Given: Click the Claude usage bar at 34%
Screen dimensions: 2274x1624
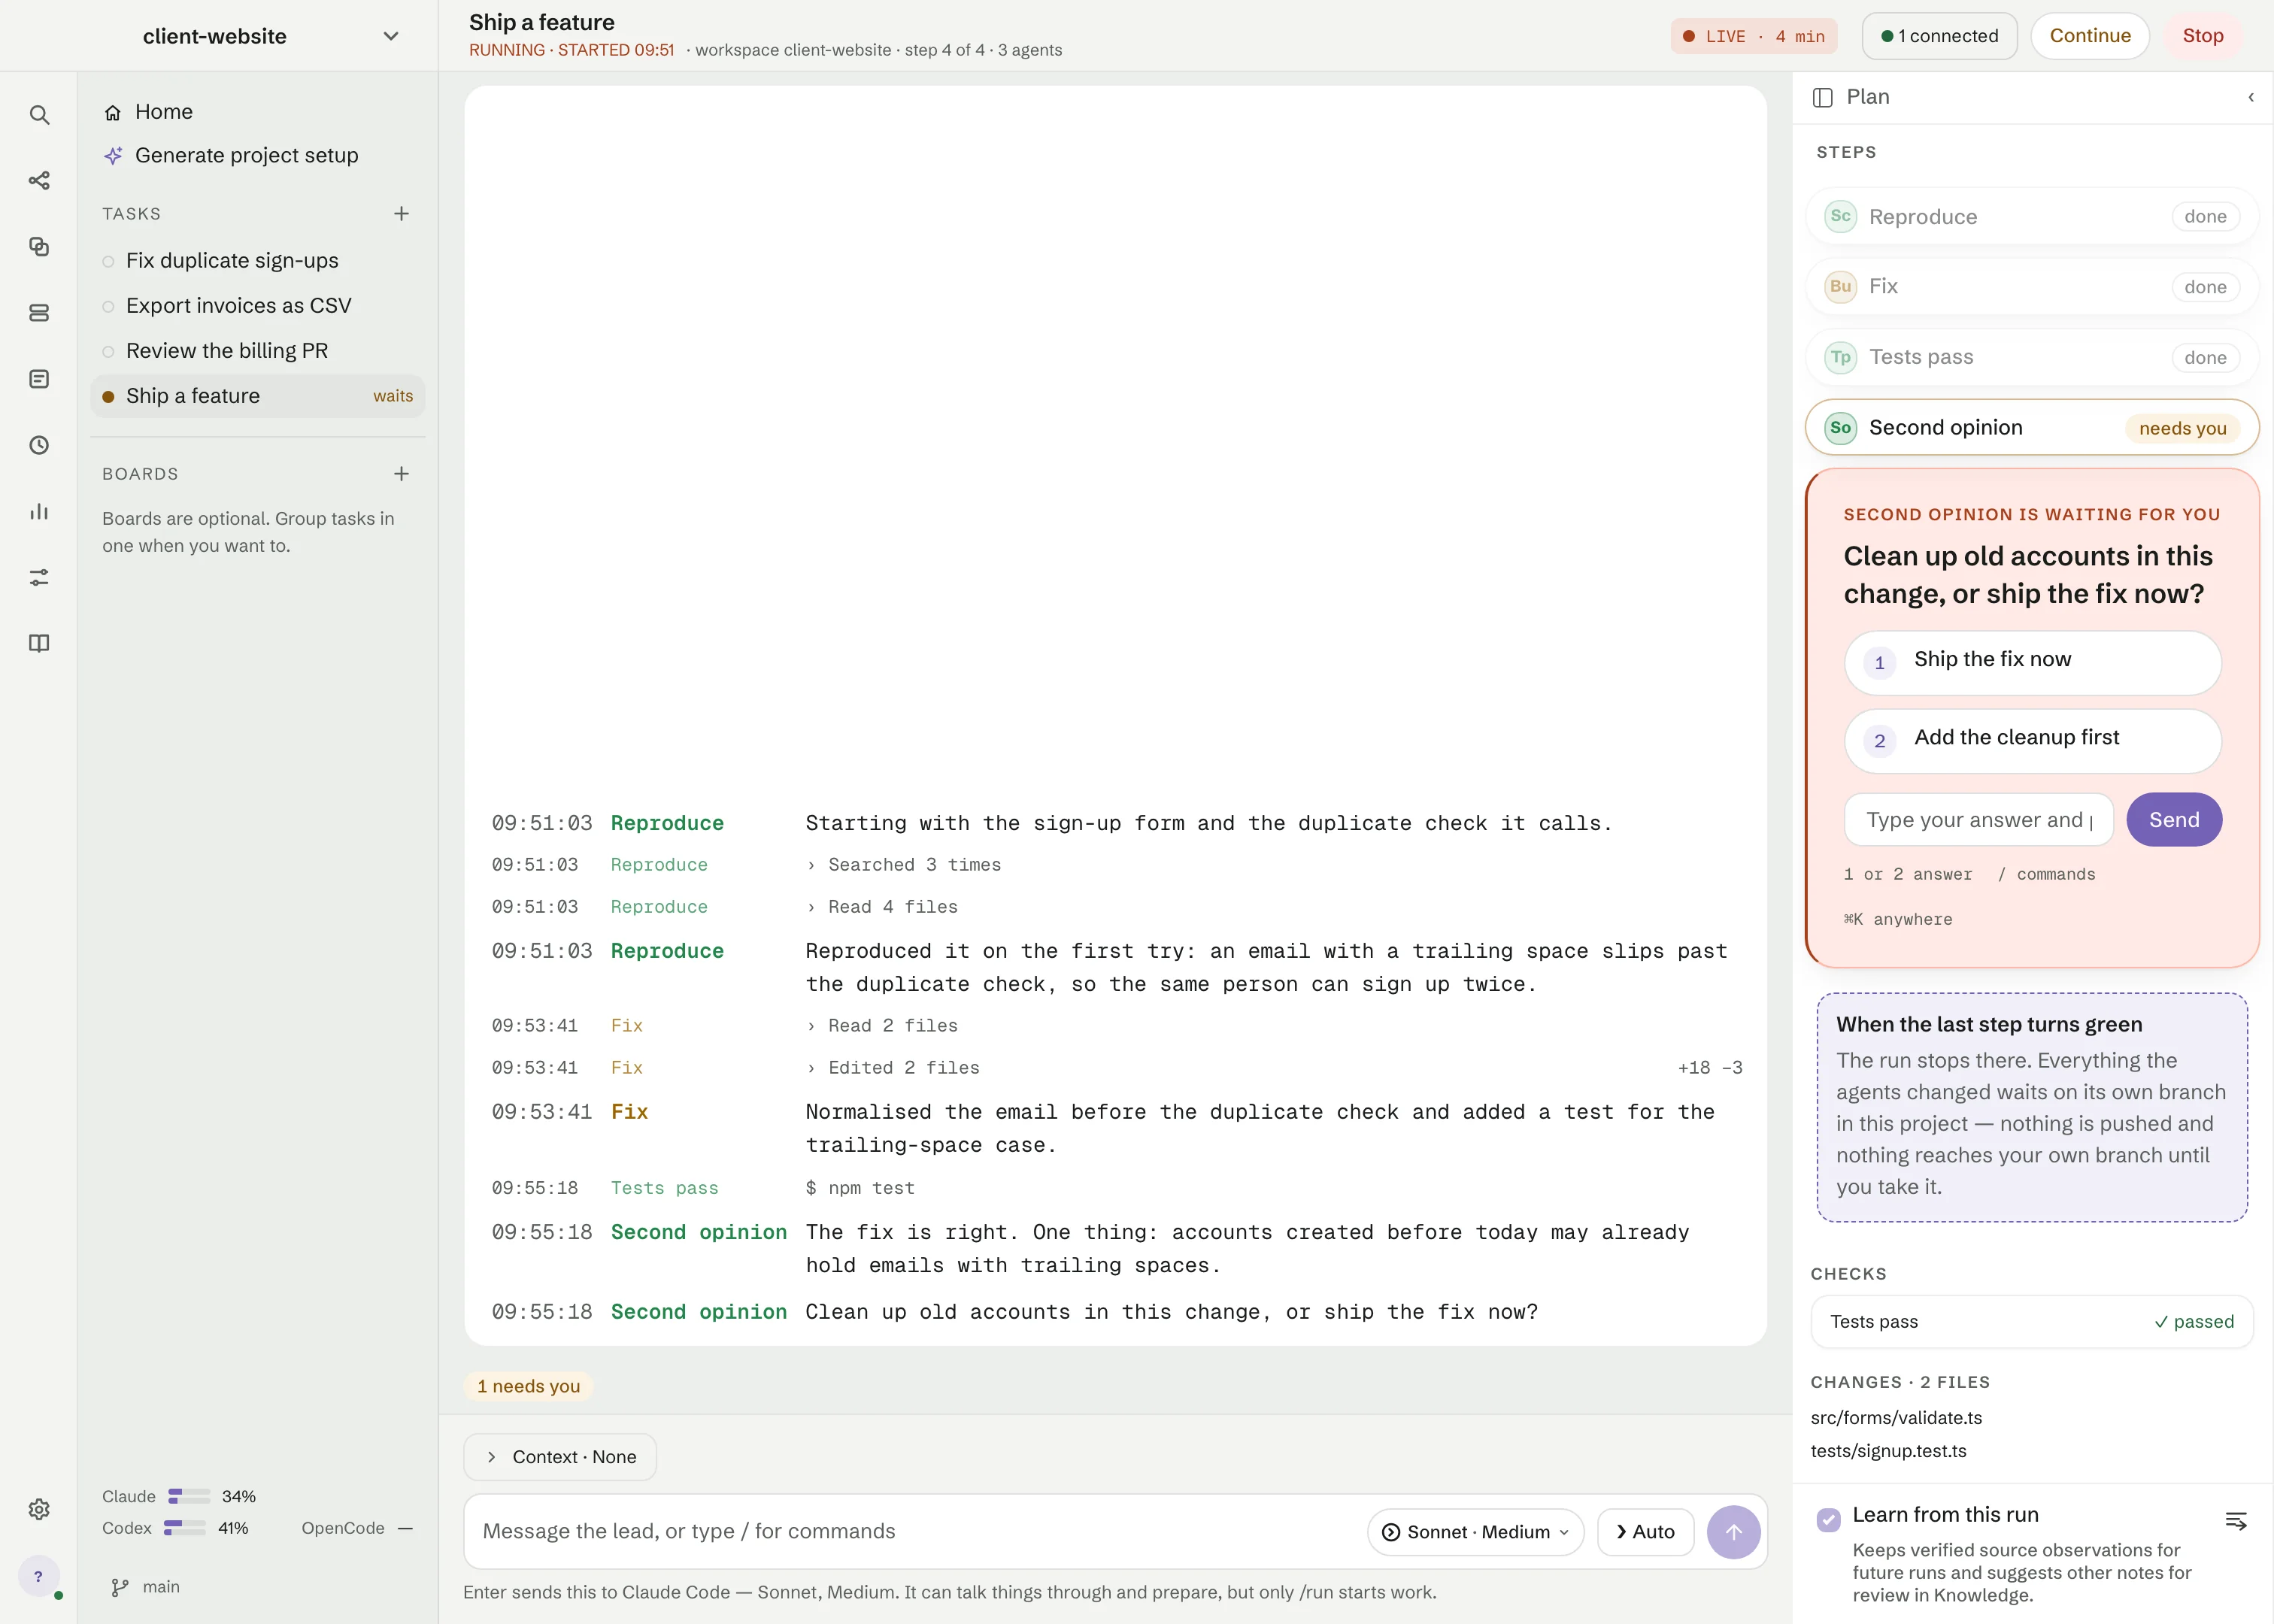Looking at the screenshot, I should [189, 1496].
